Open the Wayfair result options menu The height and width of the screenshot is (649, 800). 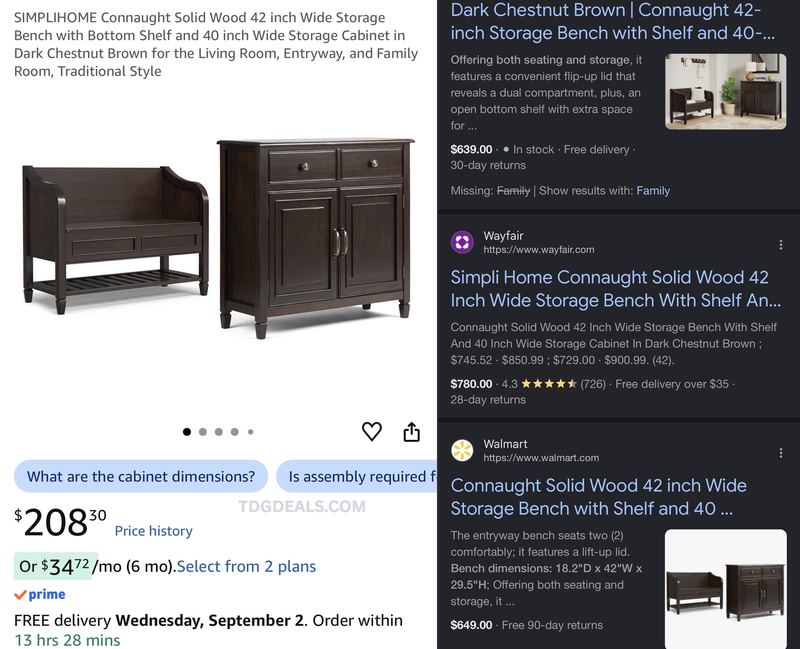[781, 245]
